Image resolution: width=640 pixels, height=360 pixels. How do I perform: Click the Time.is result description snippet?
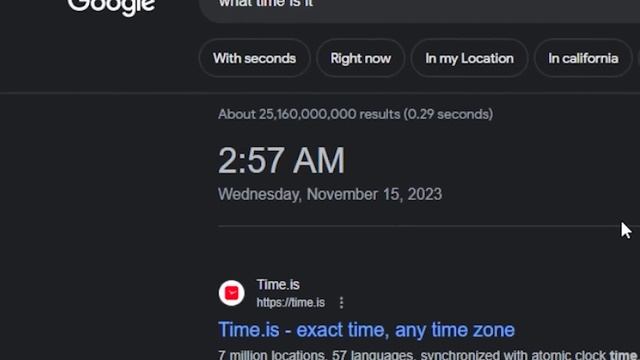[x=429, y=355]
